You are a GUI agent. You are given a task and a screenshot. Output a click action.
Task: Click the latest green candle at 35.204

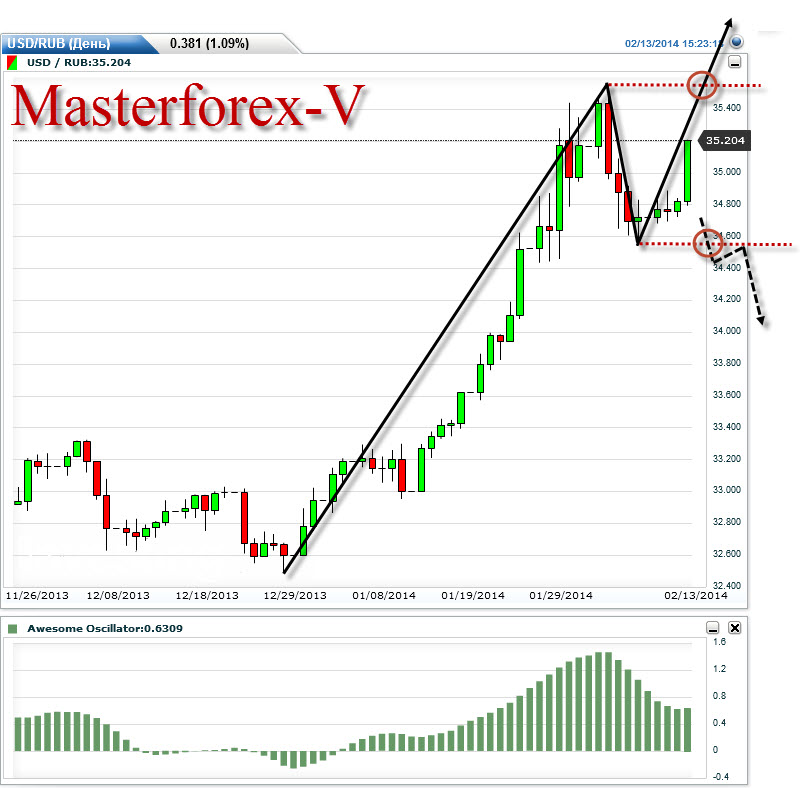[687, 171]
